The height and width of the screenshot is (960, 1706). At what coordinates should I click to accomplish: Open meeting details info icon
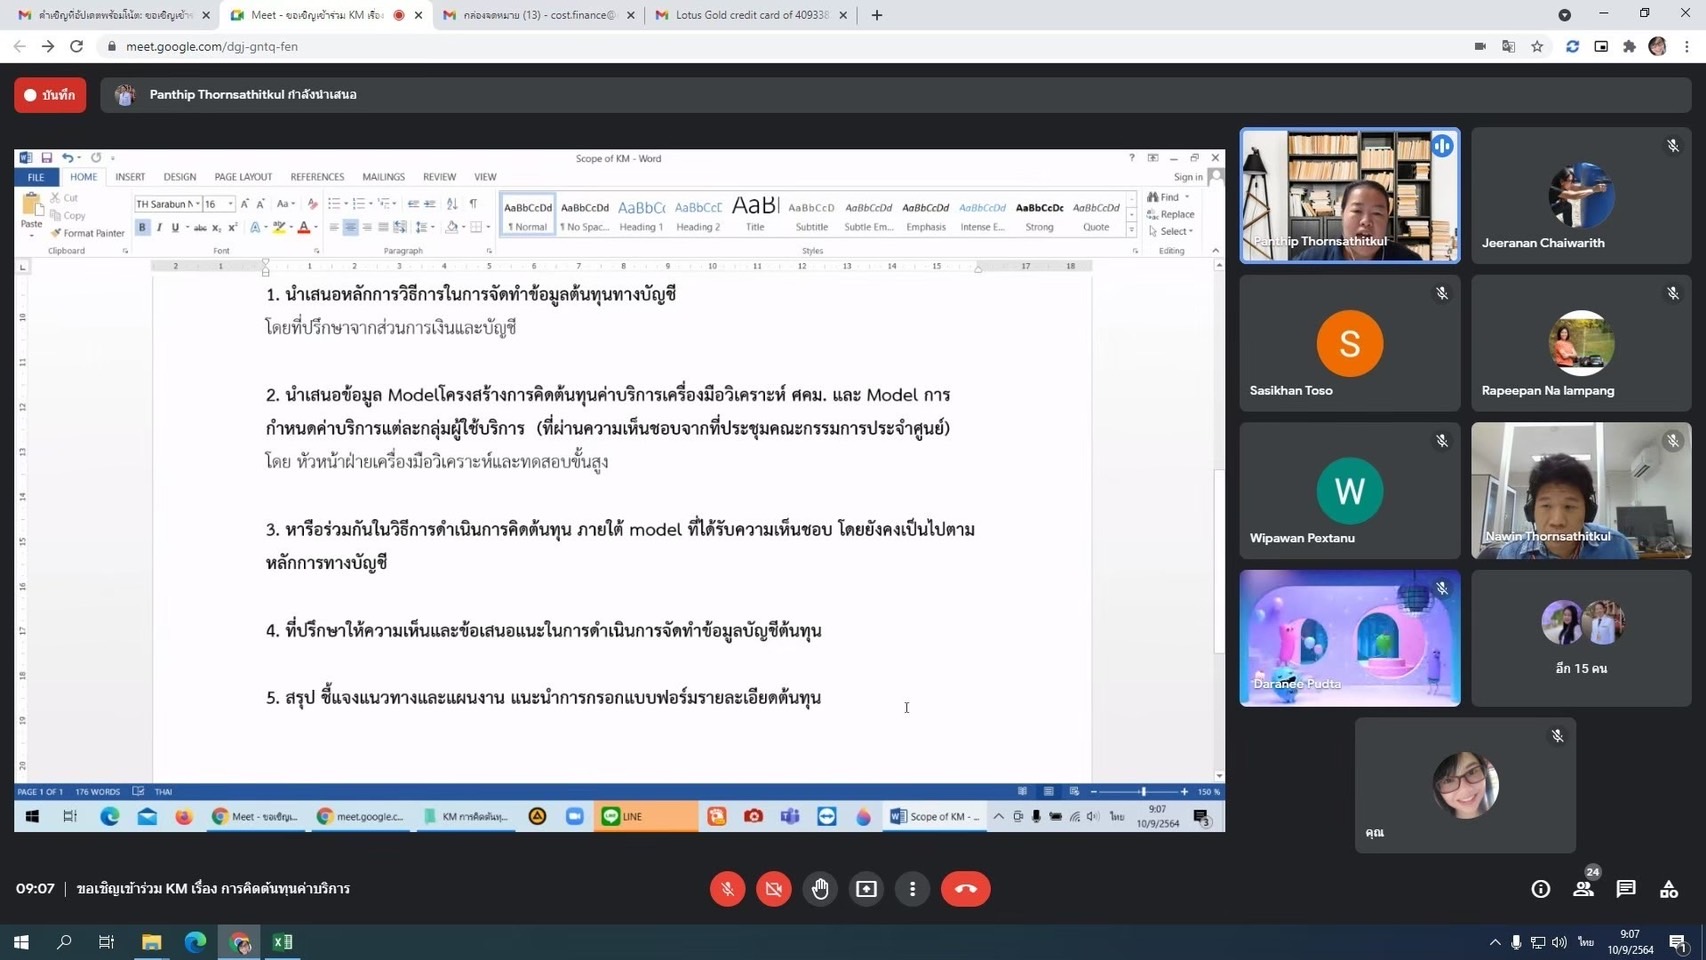[x=1540, y=888]
